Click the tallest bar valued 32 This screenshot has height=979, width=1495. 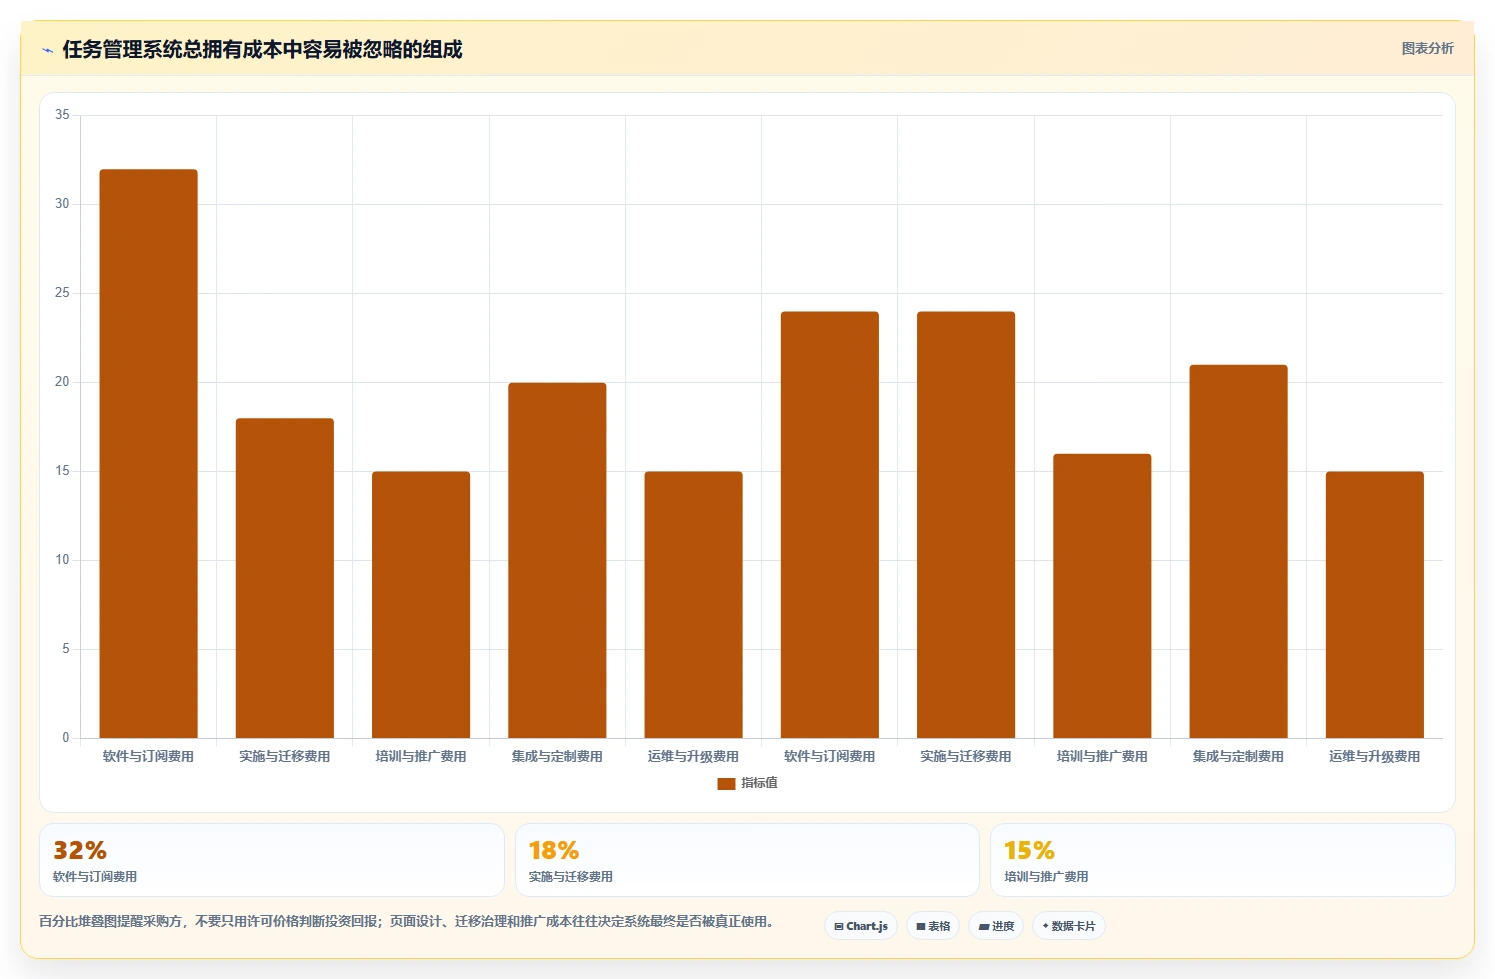click(x=148, y=454)
